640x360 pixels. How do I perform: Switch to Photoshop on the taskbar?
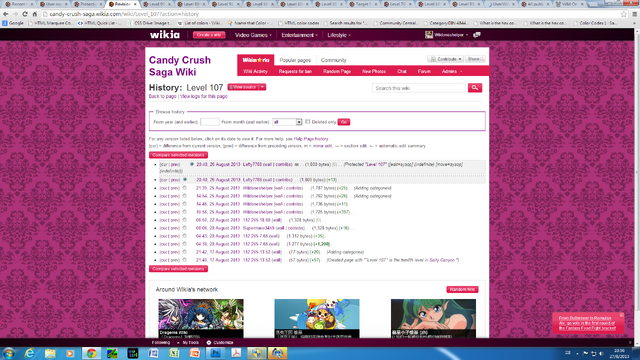pyautogui.click(x=216, y=353)
